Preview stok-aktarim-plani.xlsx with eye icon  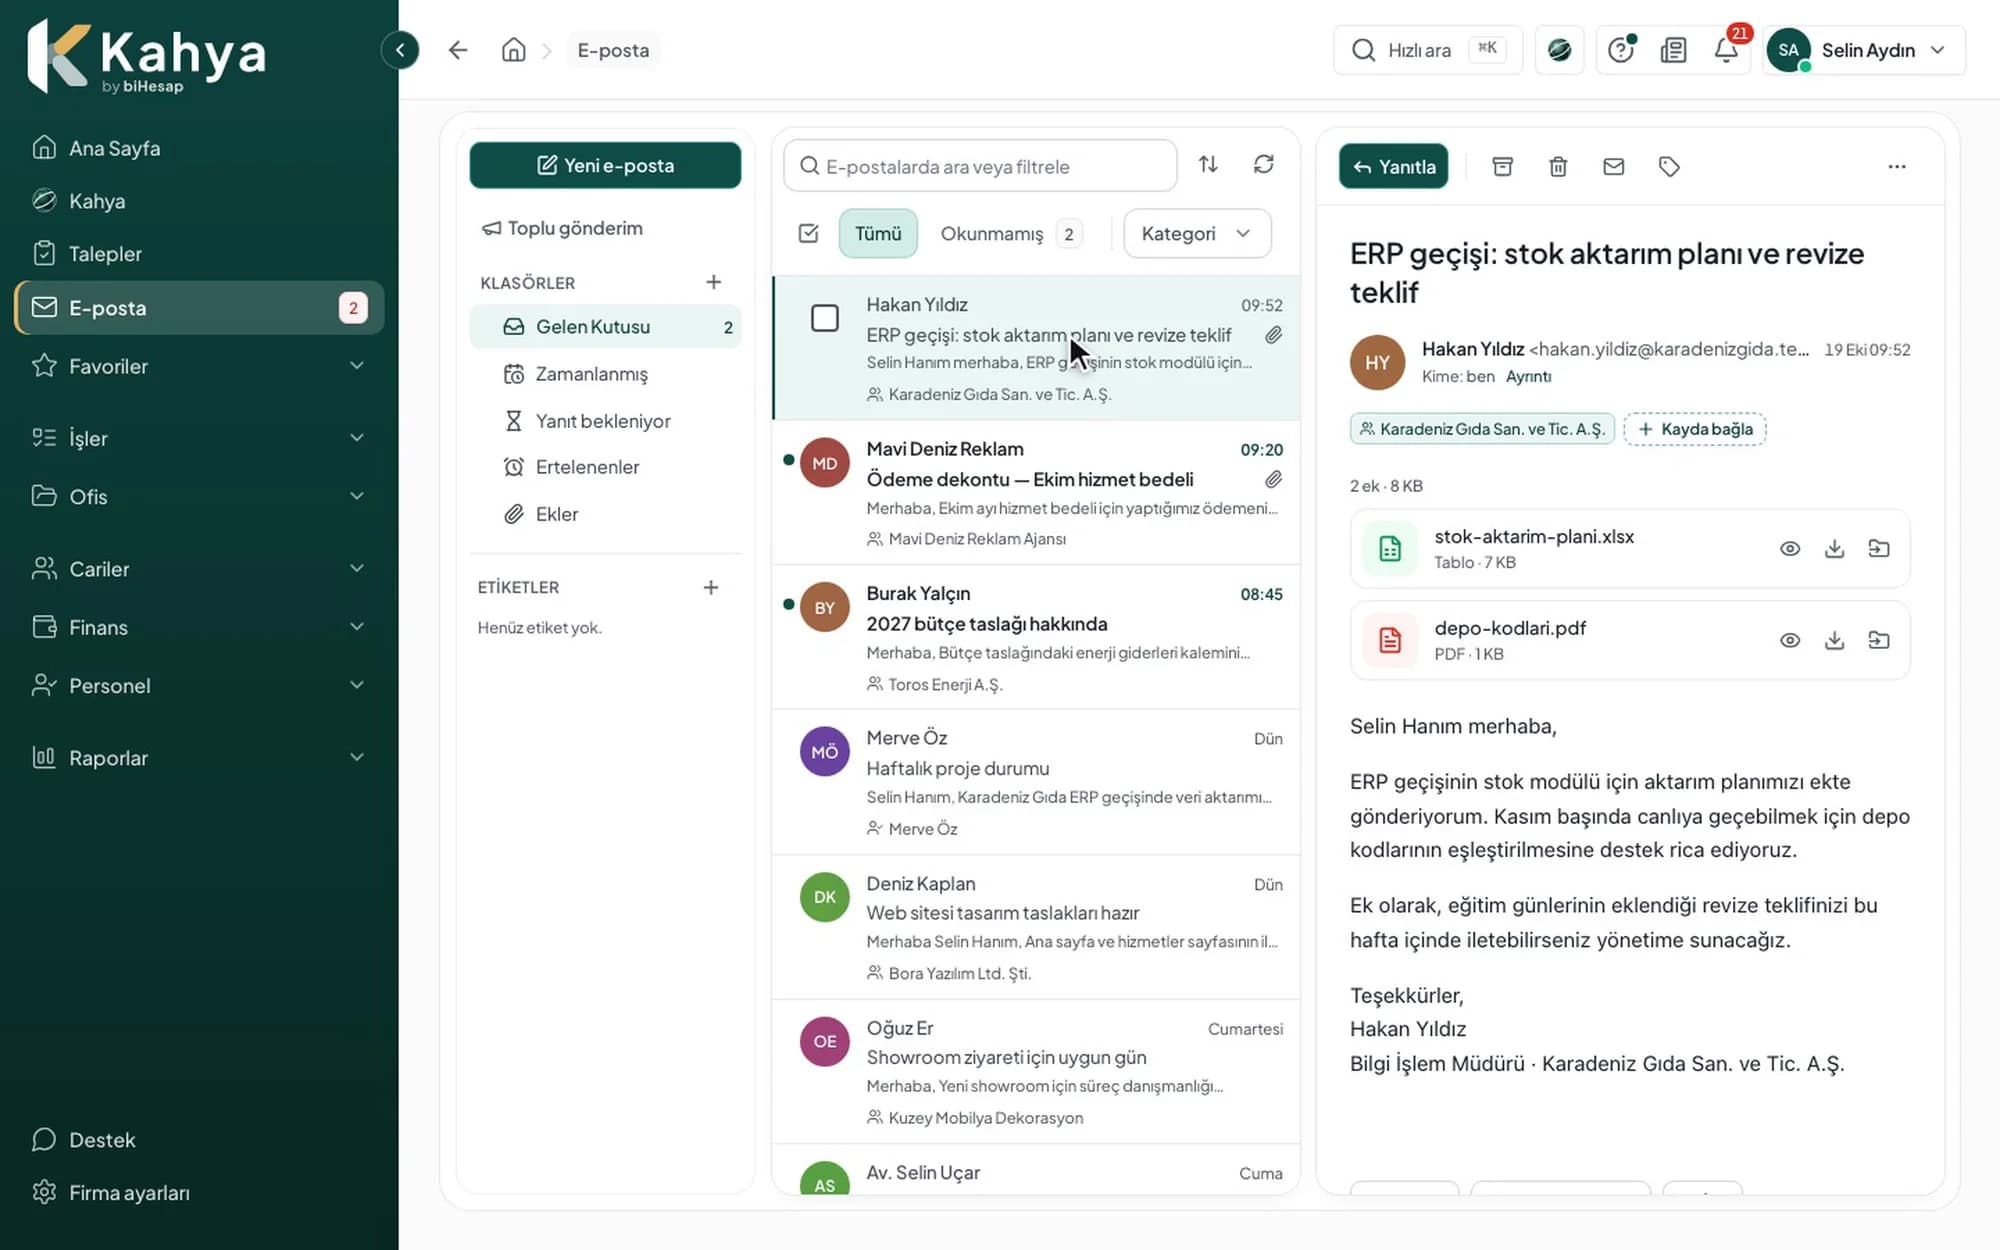(x=1790, y=549)
